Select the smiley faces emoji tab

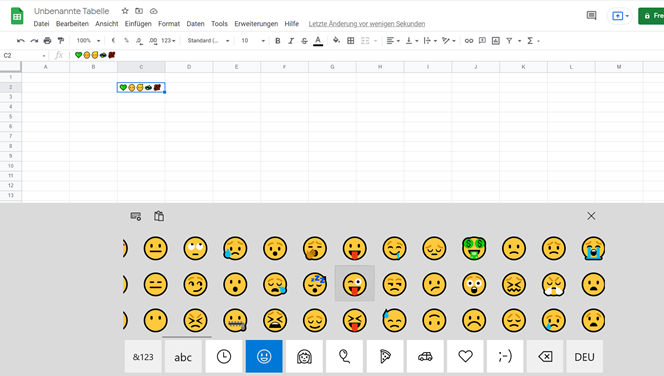pos(264,357)
